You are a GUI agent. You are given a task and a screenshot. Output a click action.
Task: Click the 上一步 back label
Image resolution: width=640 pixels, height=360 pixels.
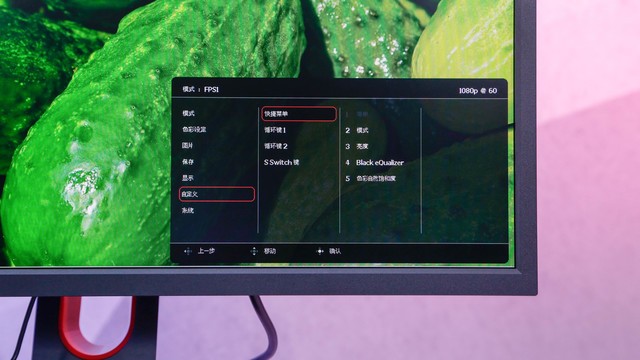[207, 251]
